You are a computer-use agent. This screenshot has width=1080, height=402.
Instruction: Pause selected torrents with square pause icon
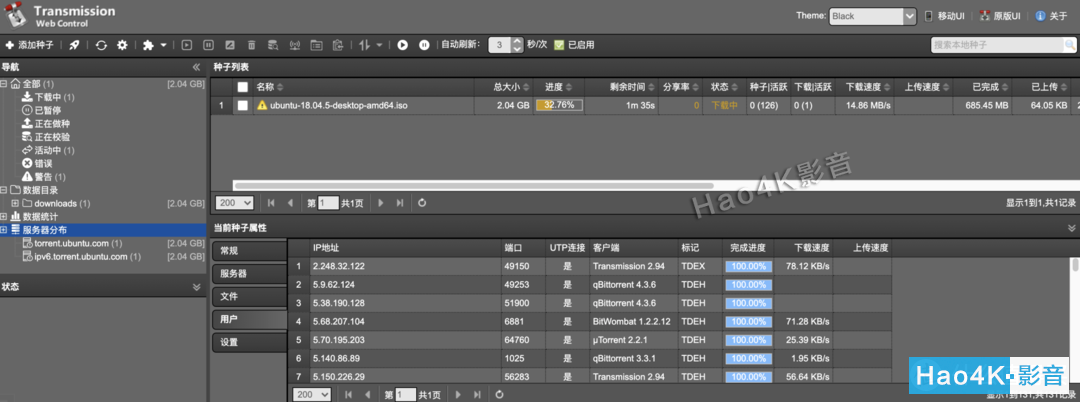tap(208, 45)
